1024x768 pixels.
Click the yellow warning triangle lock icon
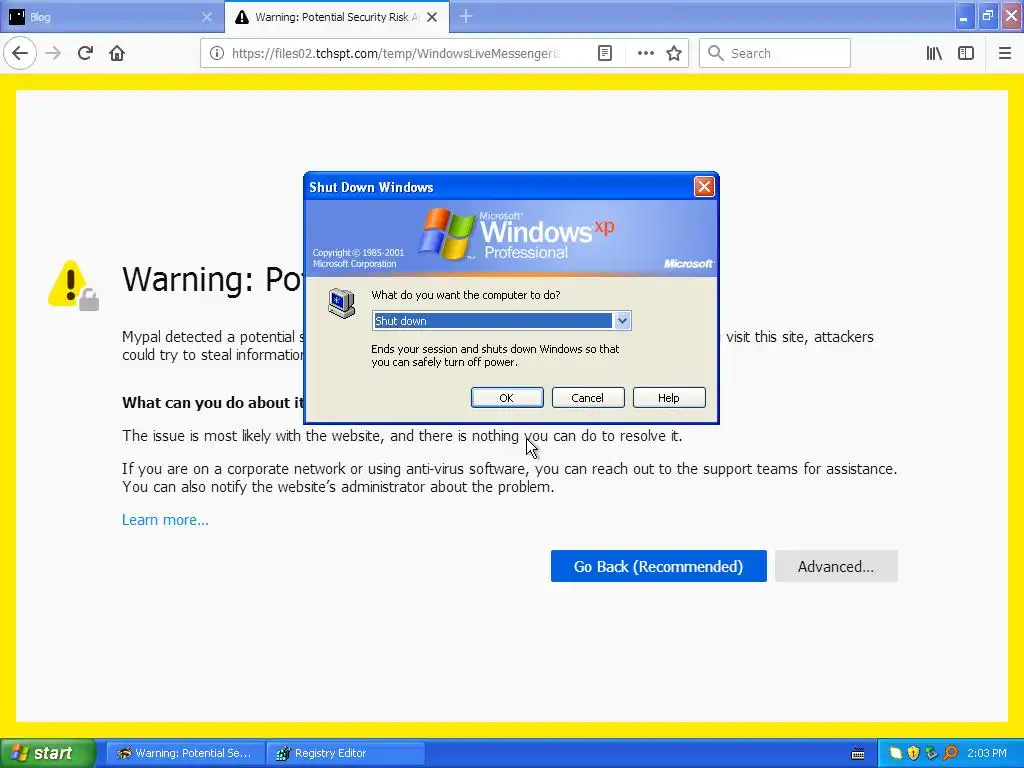tap(73, 285)
